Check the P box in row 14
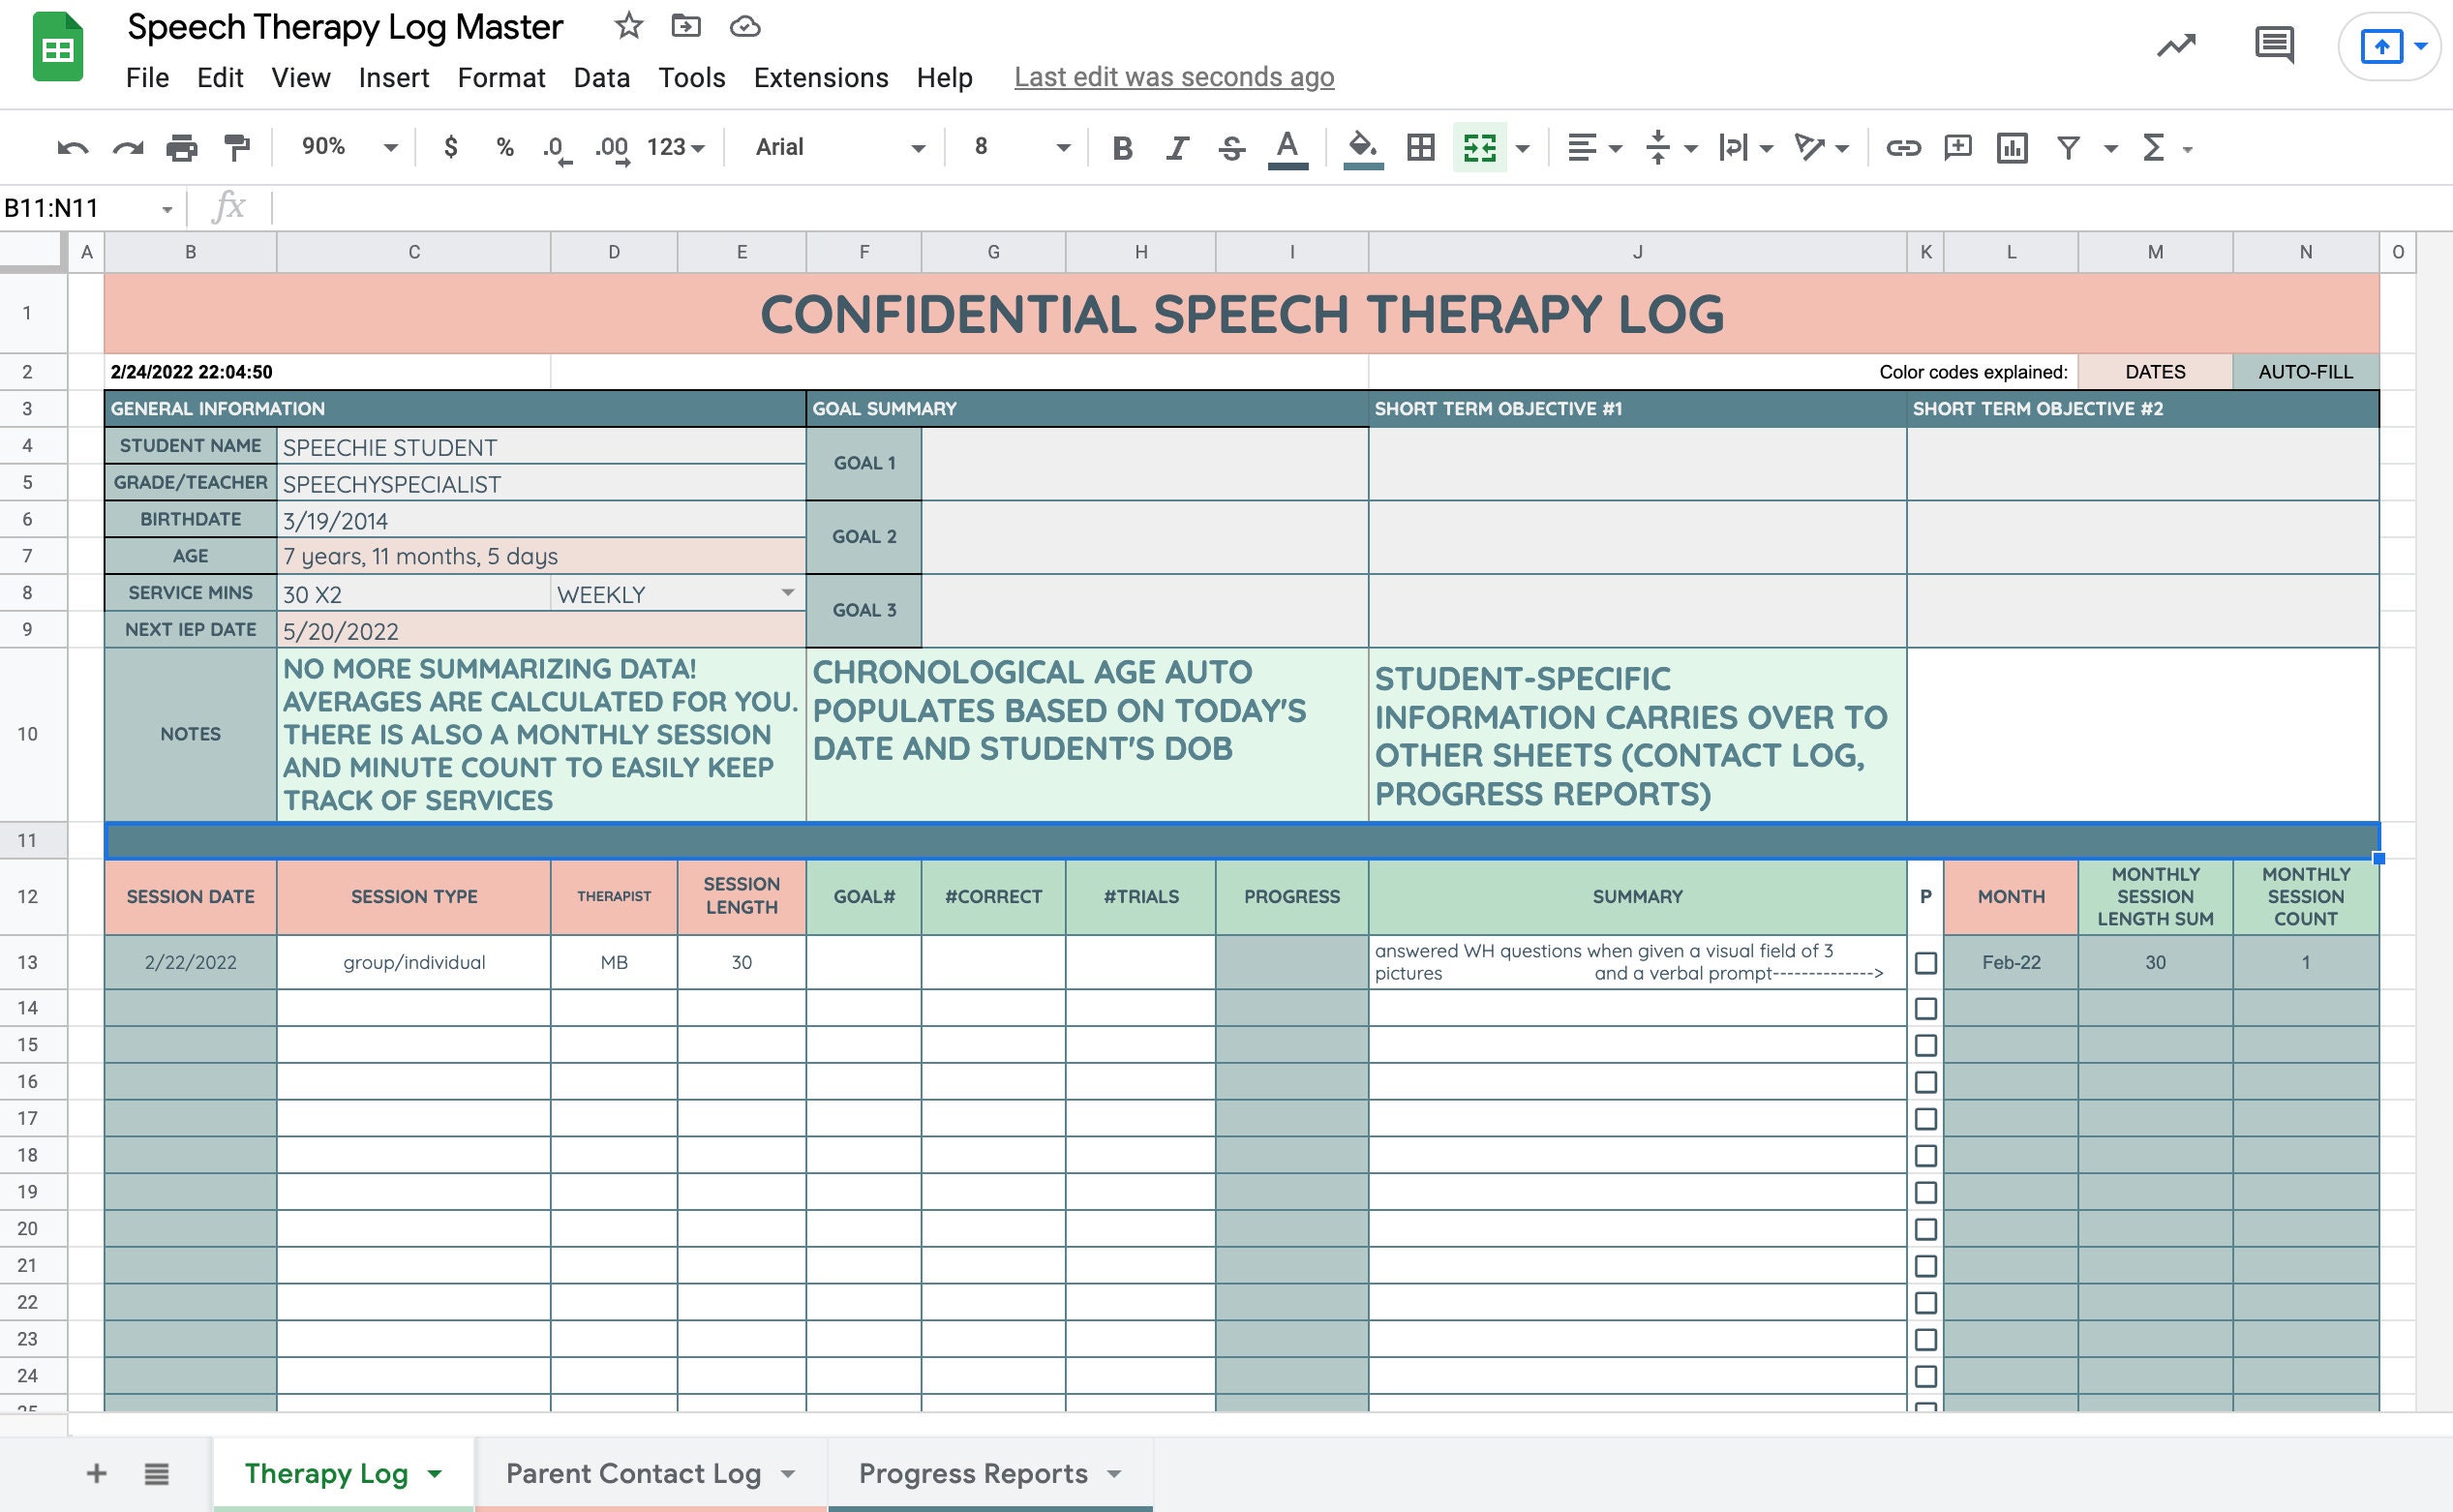Screen dimensions: 2453x1512 pos(1925,1008)
